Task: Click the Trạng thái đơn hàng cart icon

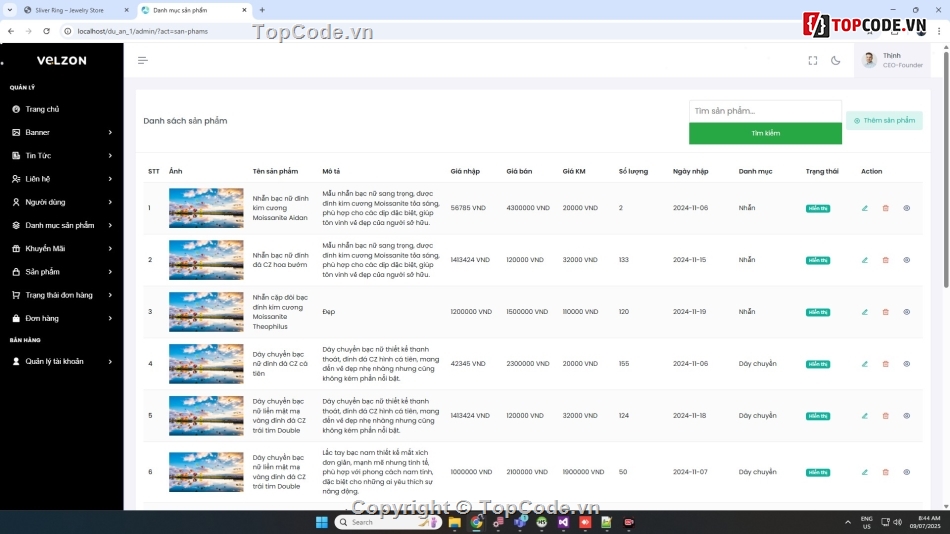Action: coord(16,295)
